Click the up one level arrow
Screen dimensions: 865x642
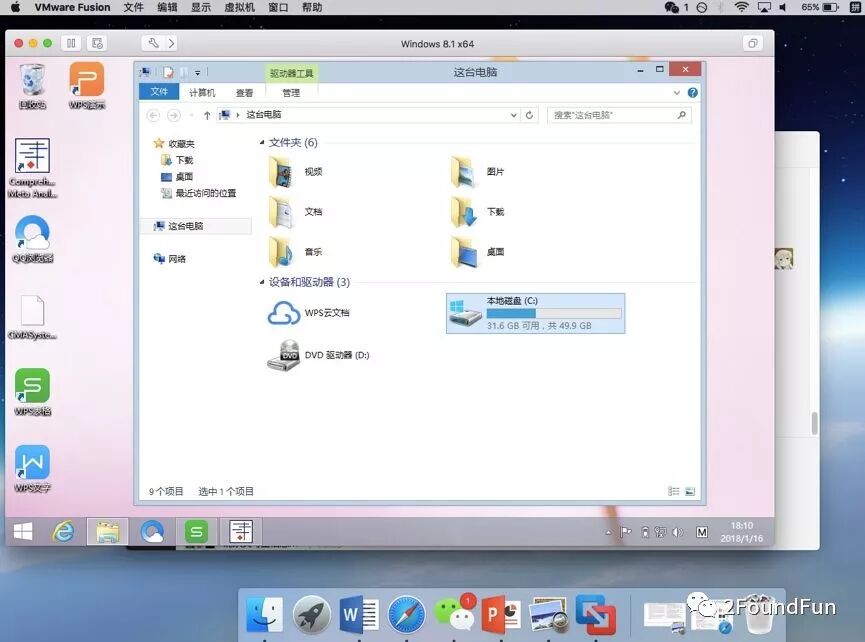point(207,115)
